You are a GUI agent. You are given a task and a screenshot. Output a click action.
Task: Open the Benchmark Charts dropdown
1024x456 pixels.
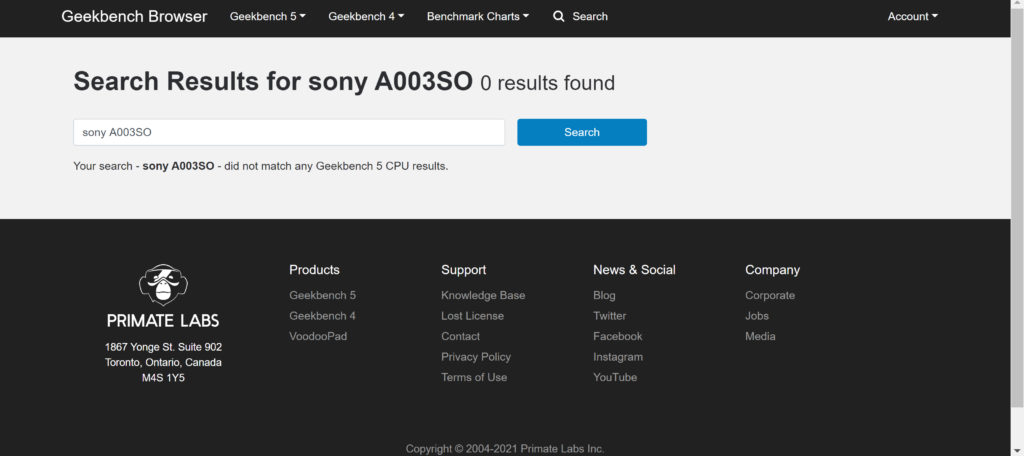(x=478, y=16)
